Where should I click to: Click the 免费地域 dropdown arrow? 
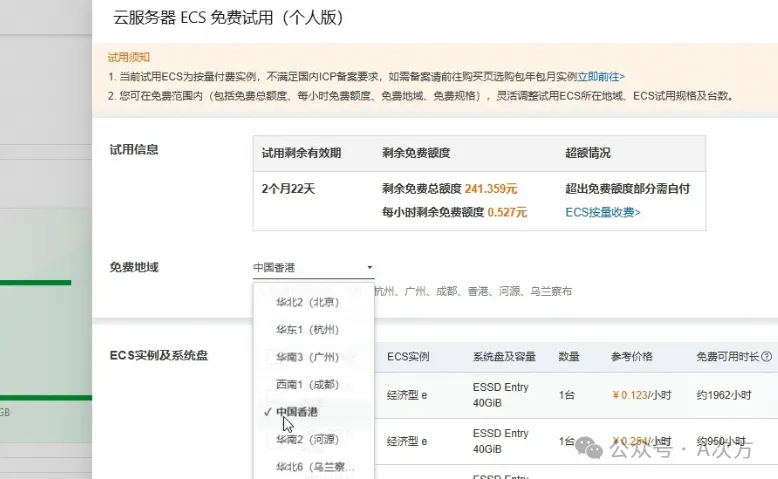pyautogui.click(x=370, y=268)
